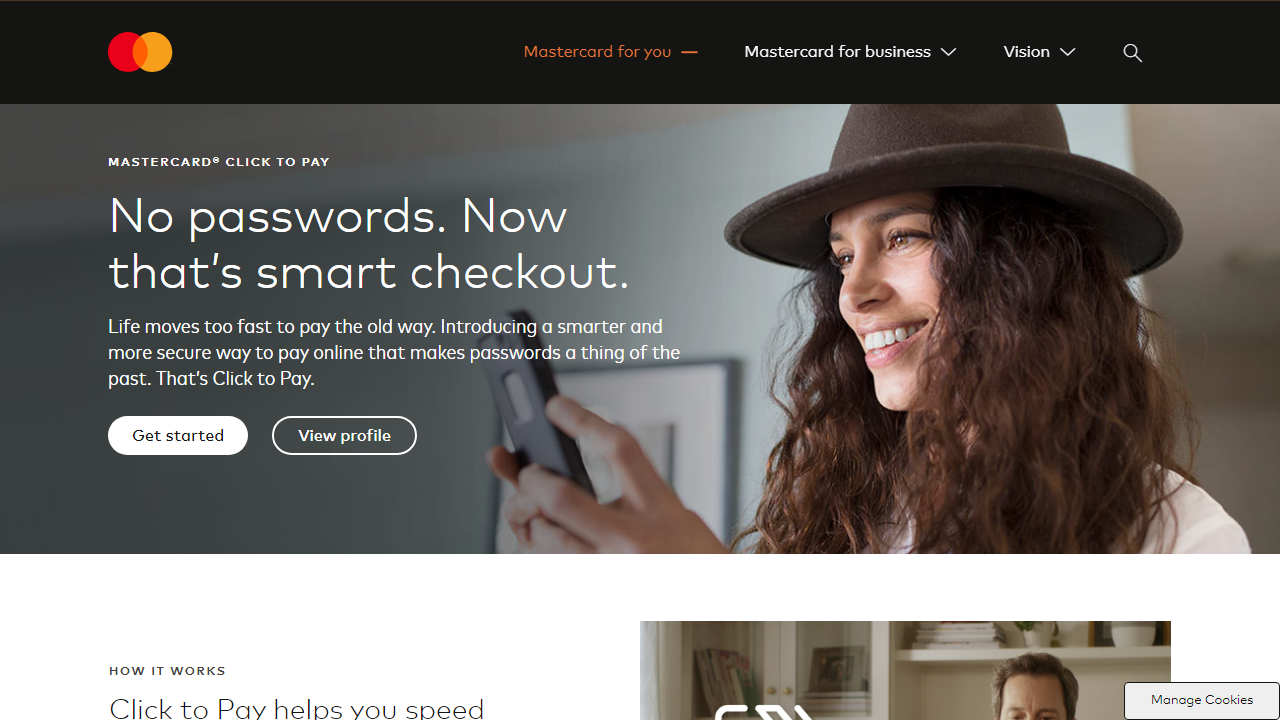Image resolution: width=1280 pixels, height=720 pixels.
Task: Expand the Mastercard for business chevron
Action: (949, 52)
